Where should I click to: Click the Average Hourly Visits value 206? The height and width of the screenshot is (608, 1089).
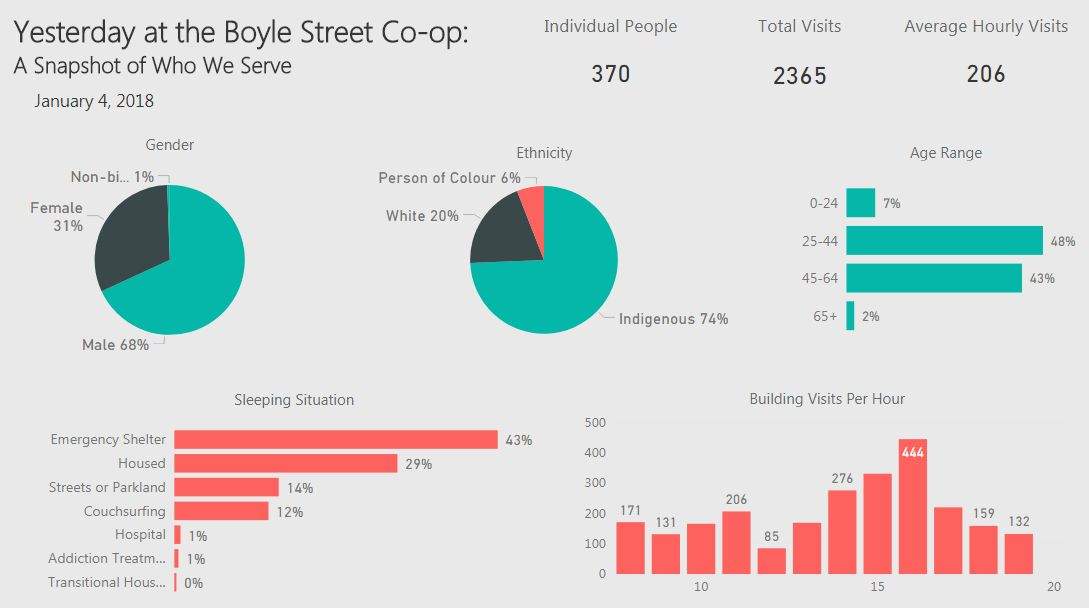point(986,74)
